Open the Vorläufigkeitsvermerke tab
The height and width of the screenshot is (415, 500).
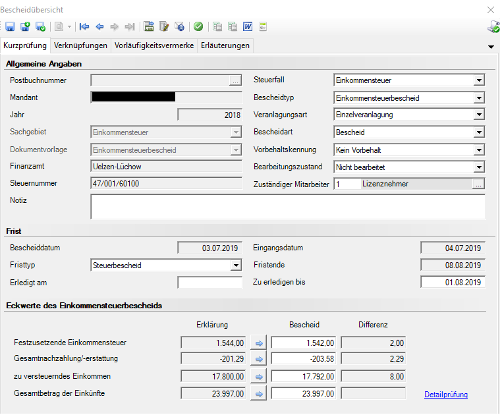coord(154,45)
